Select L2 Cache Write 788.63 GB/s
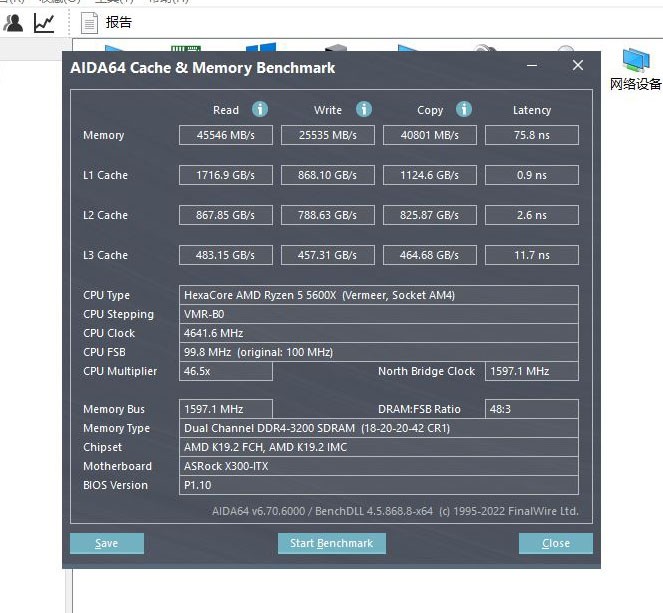Screen dimensions: 663x613 328,215
